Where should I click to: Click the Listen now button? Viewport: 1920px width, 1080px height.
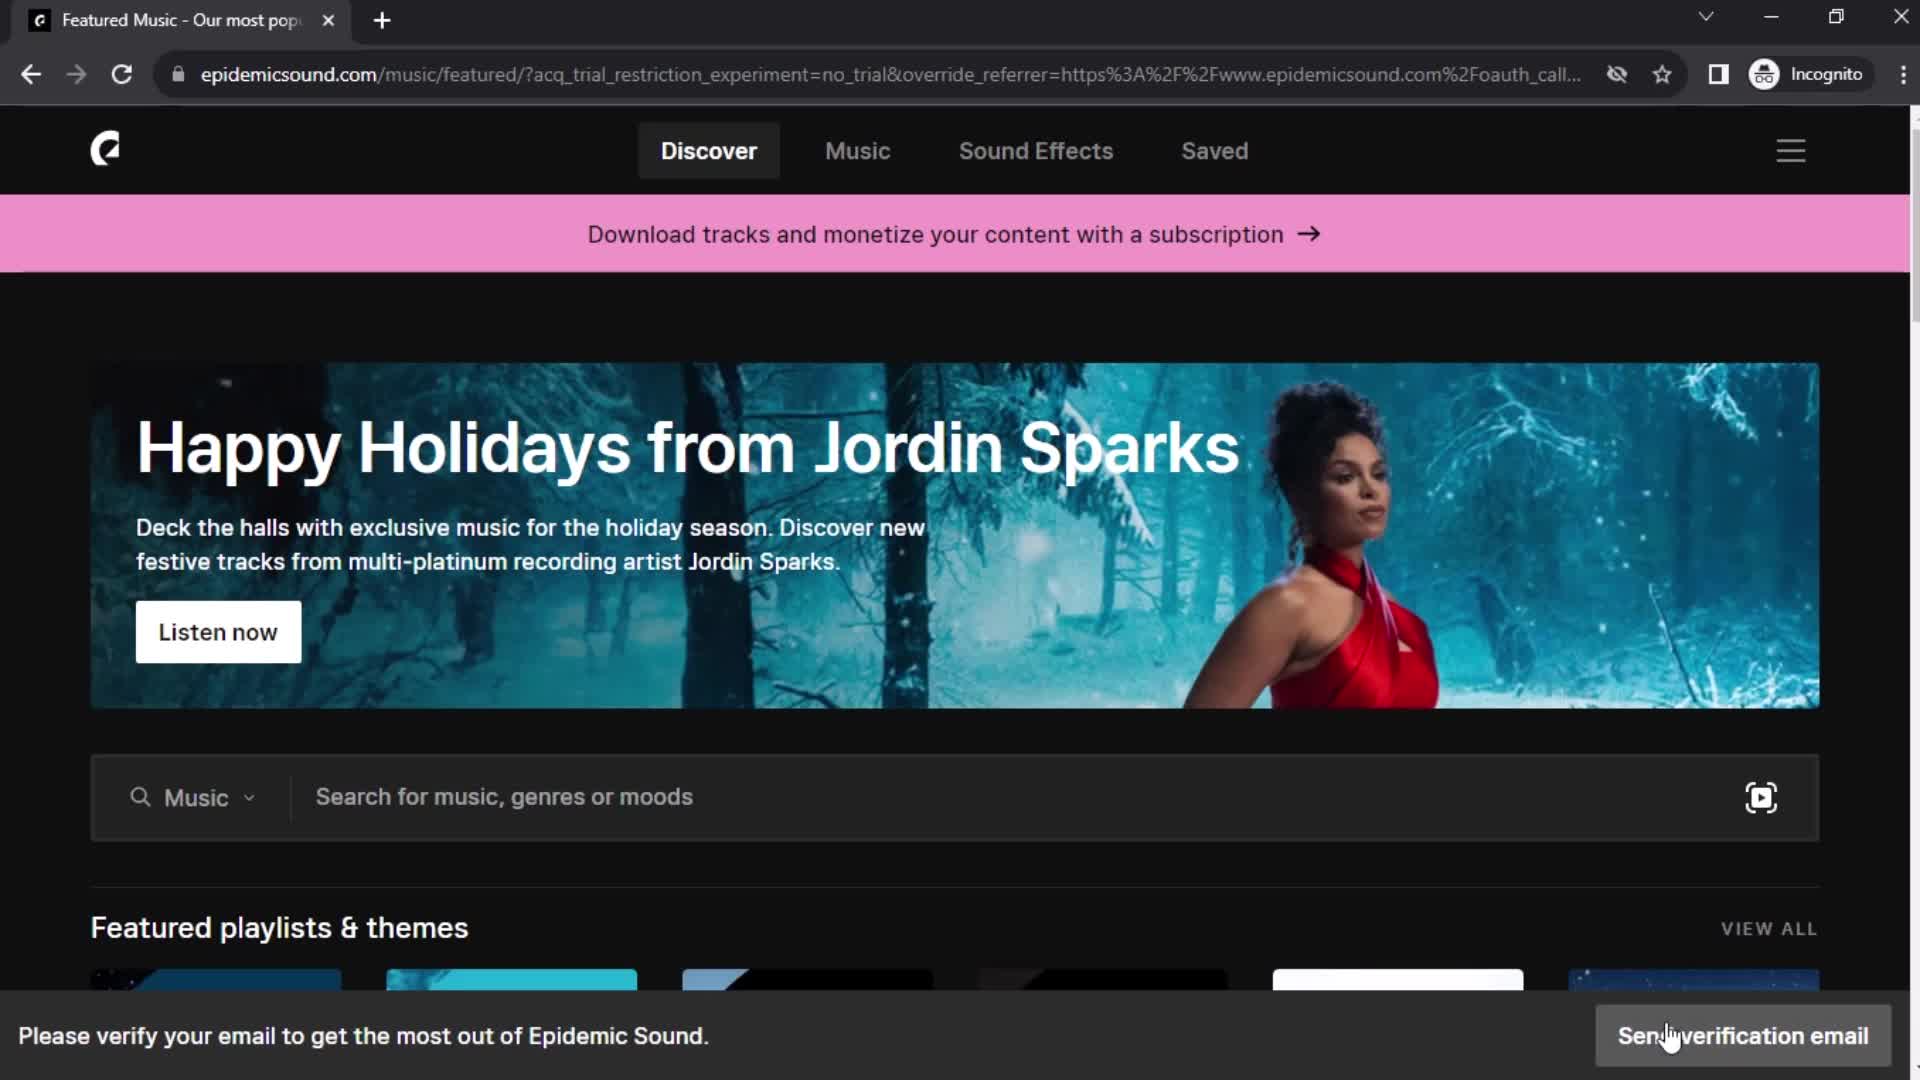click(218, 632)
